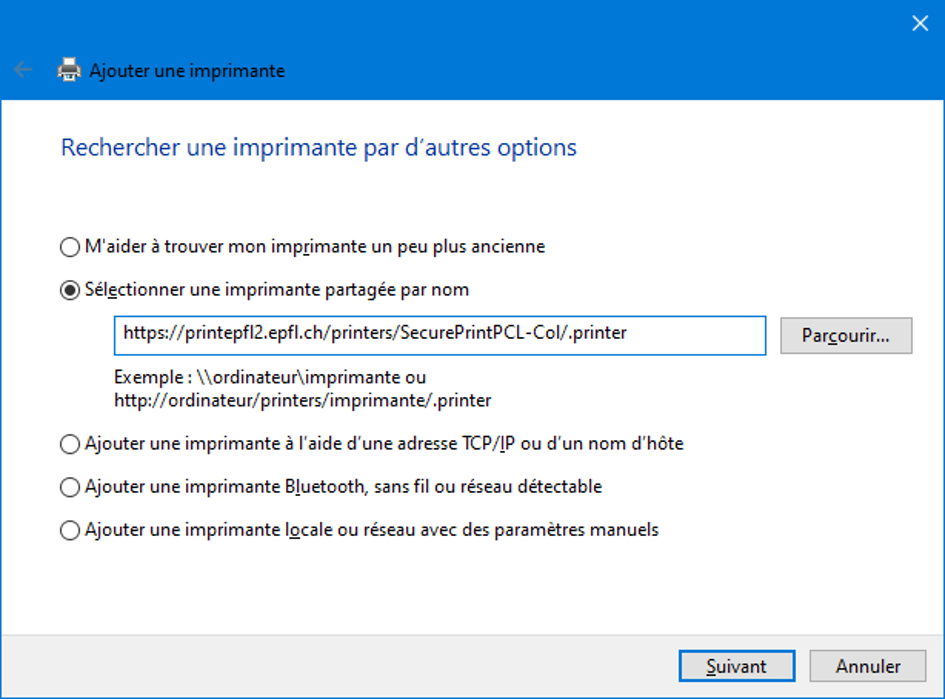Click heading 'Rechercher une imprimante par d'autres options'

319,147
